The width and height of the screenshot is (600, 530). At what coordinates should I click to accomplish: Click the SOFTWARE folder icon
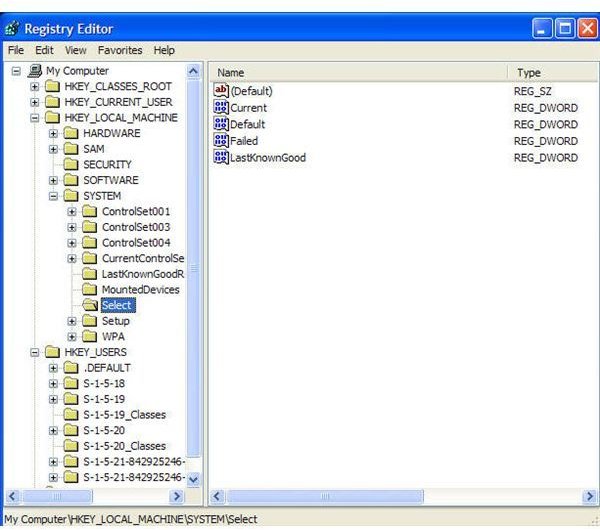pos(71,180)
